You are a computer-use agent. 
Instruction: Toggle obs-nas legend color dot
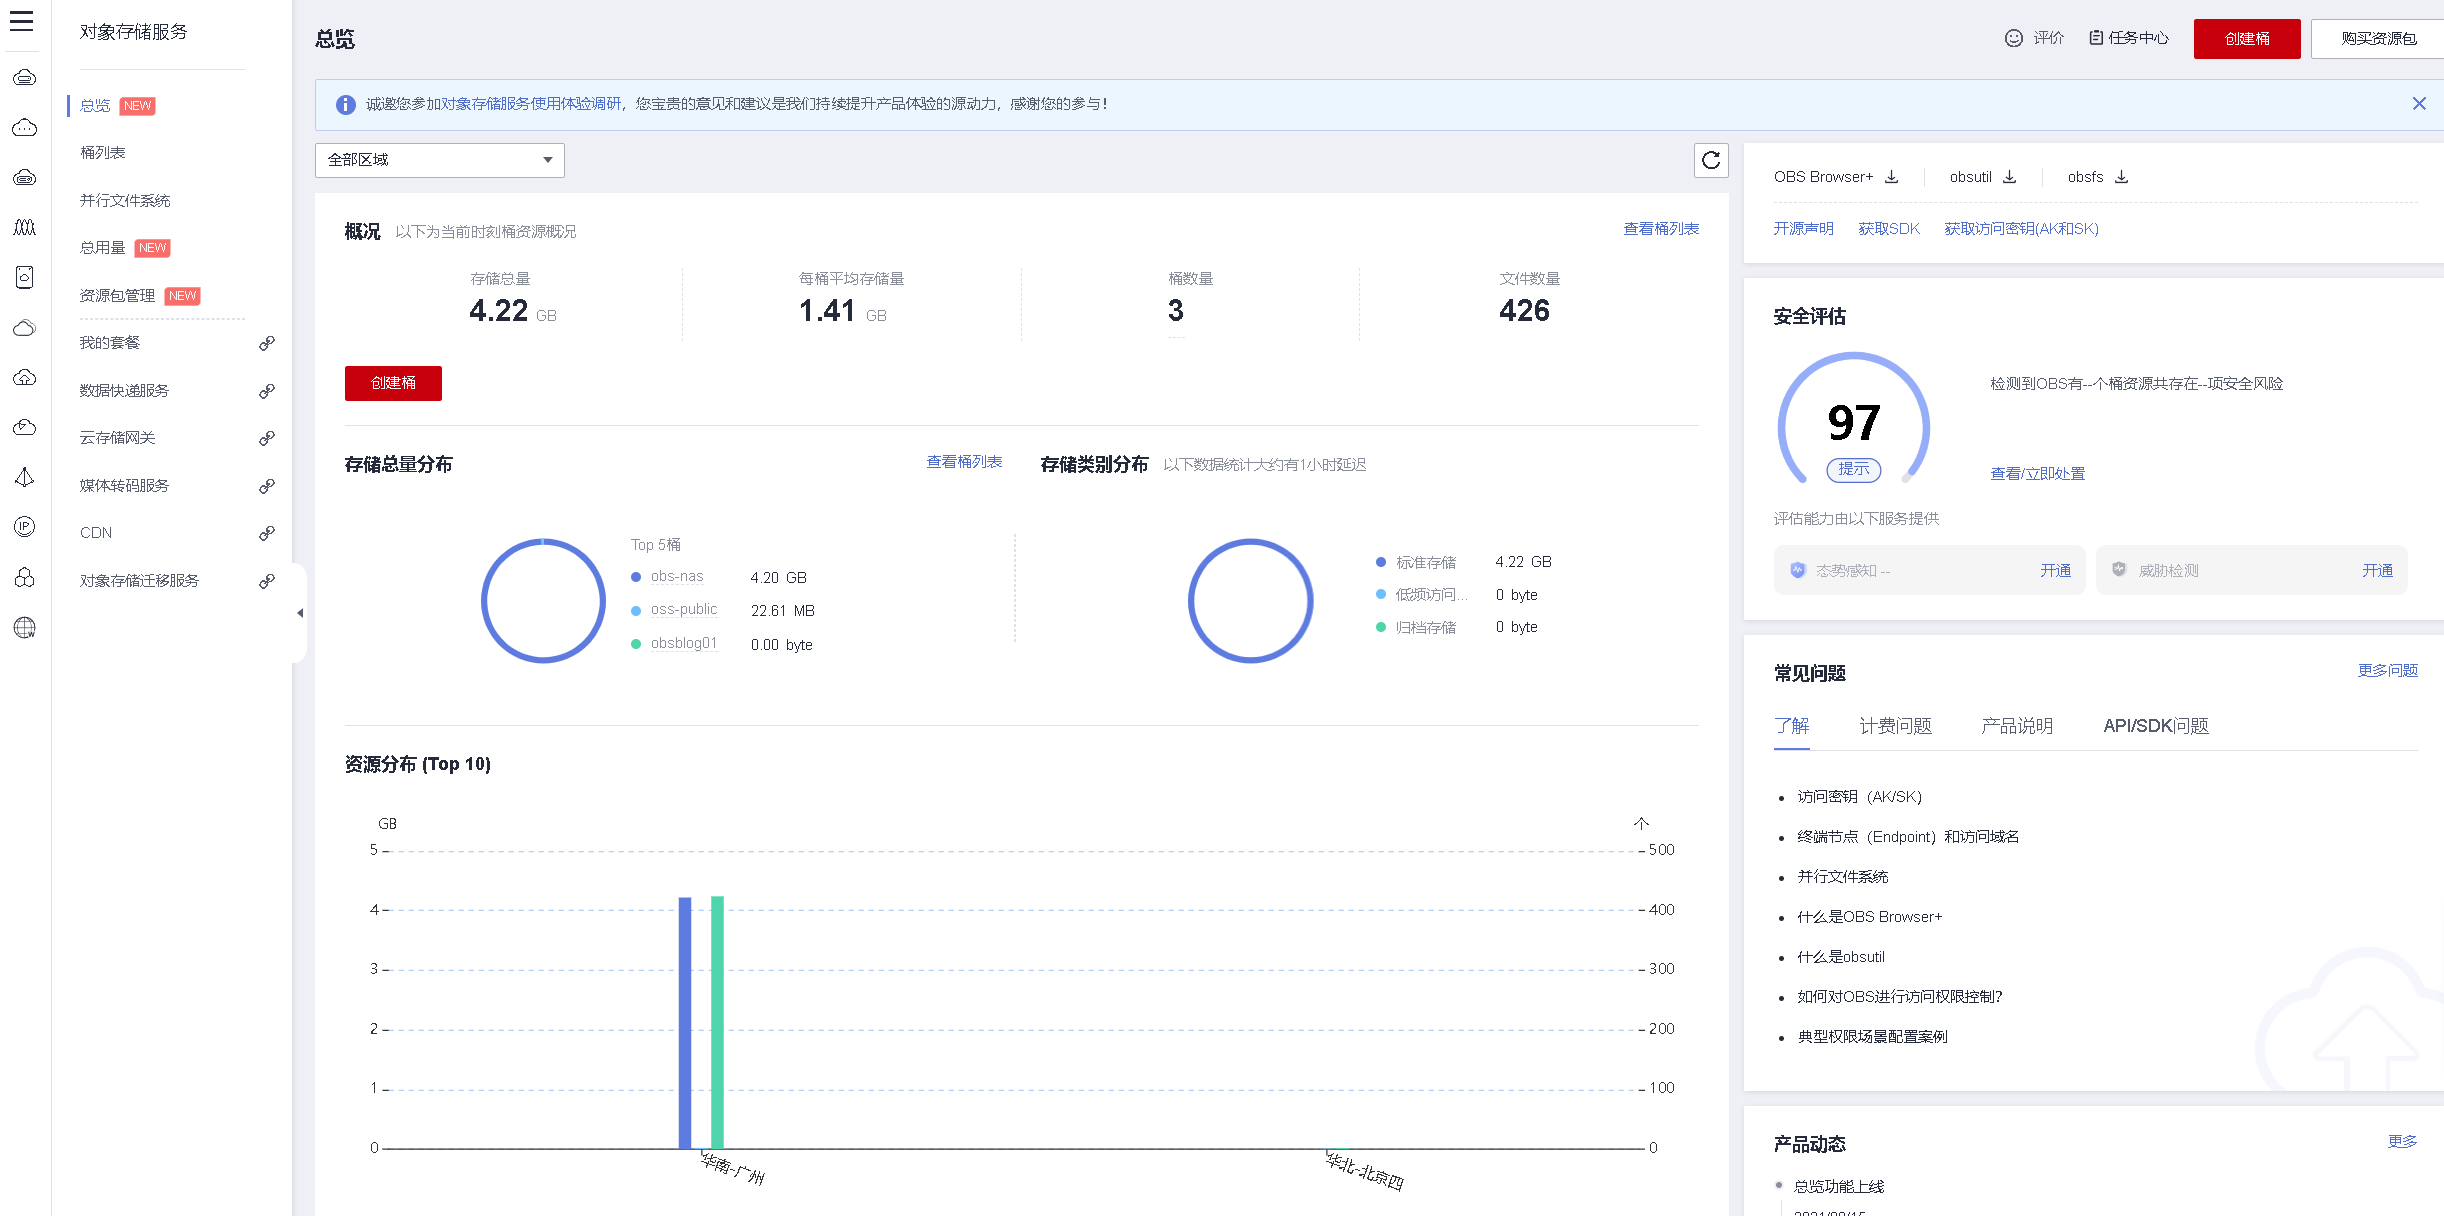click(x=636, y=577)
